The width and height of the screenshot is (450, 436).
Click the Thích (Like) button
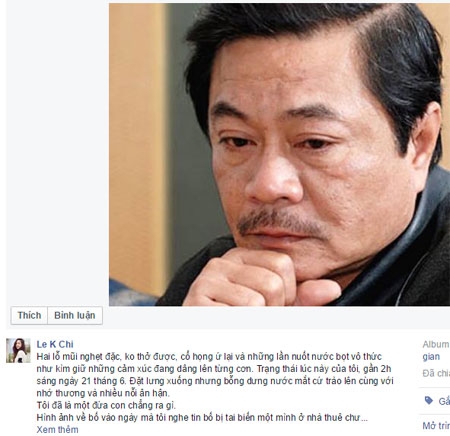(29, 315)
